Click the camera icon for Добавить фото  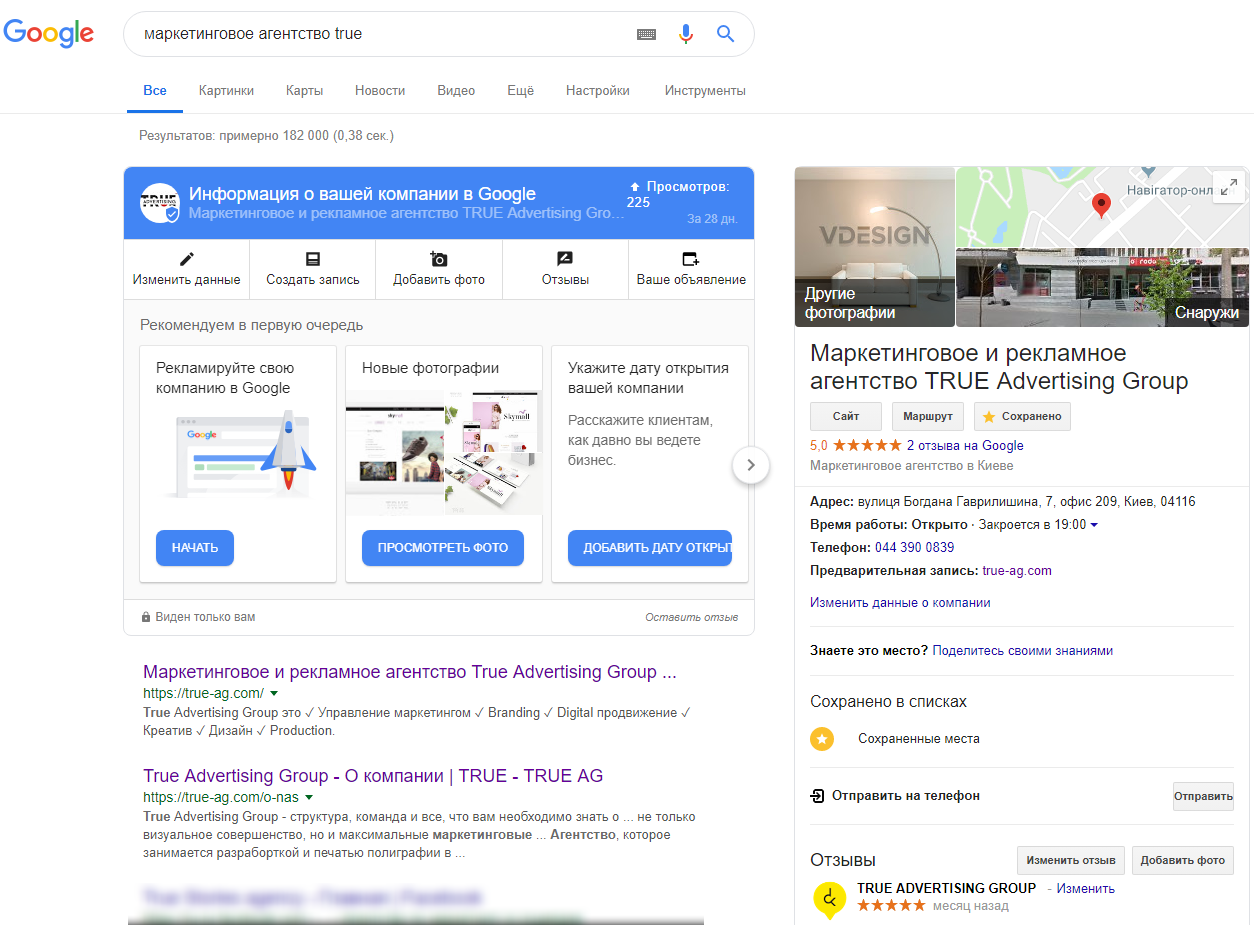pos(438,258)
